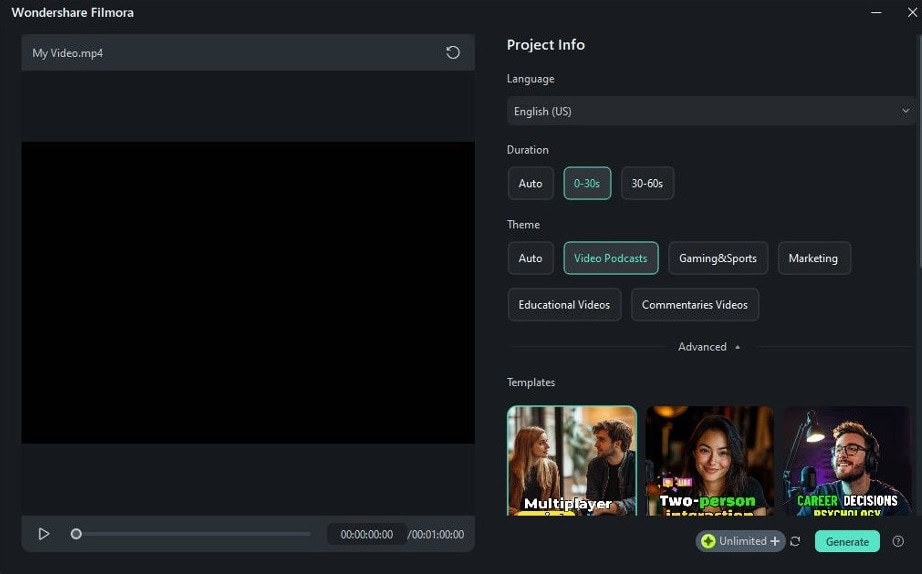Refresh credits with the circular arrows icon
922x574 pixels.
coord(795,541)
